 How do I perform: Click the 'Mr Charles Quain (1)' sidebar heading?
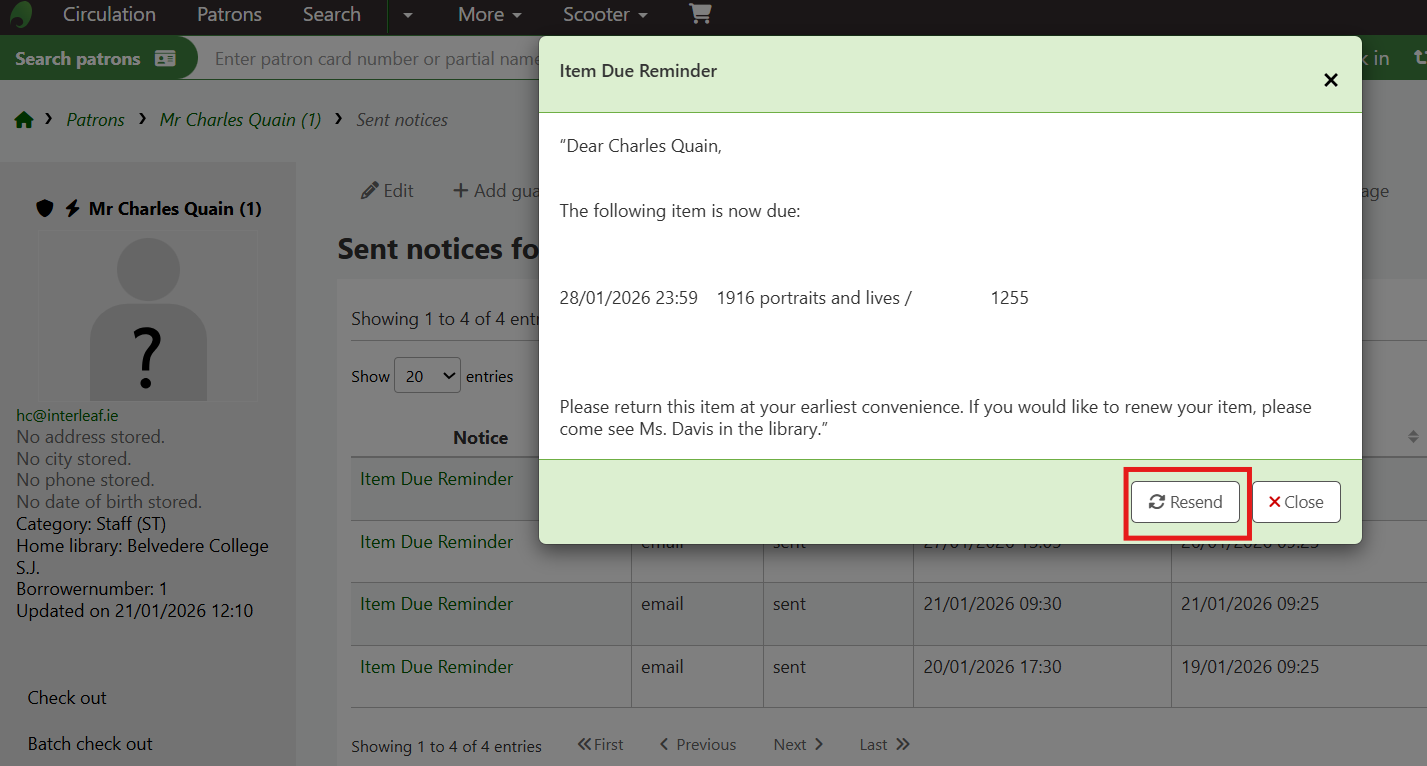tap(175, 209)
